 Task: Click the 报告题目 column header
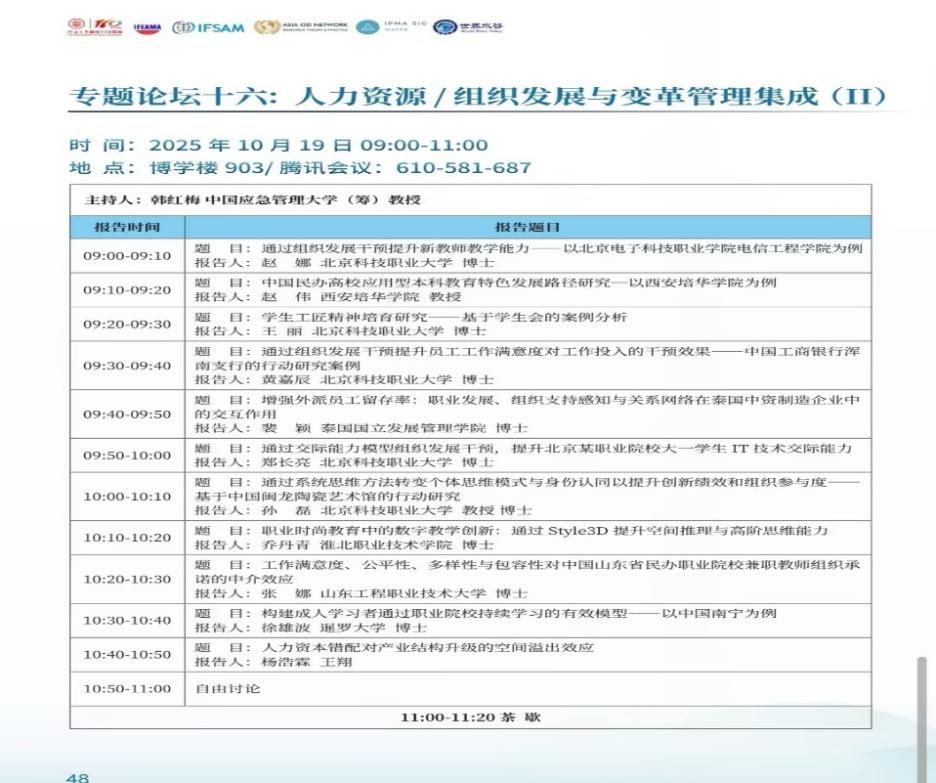tap(527, 227)
